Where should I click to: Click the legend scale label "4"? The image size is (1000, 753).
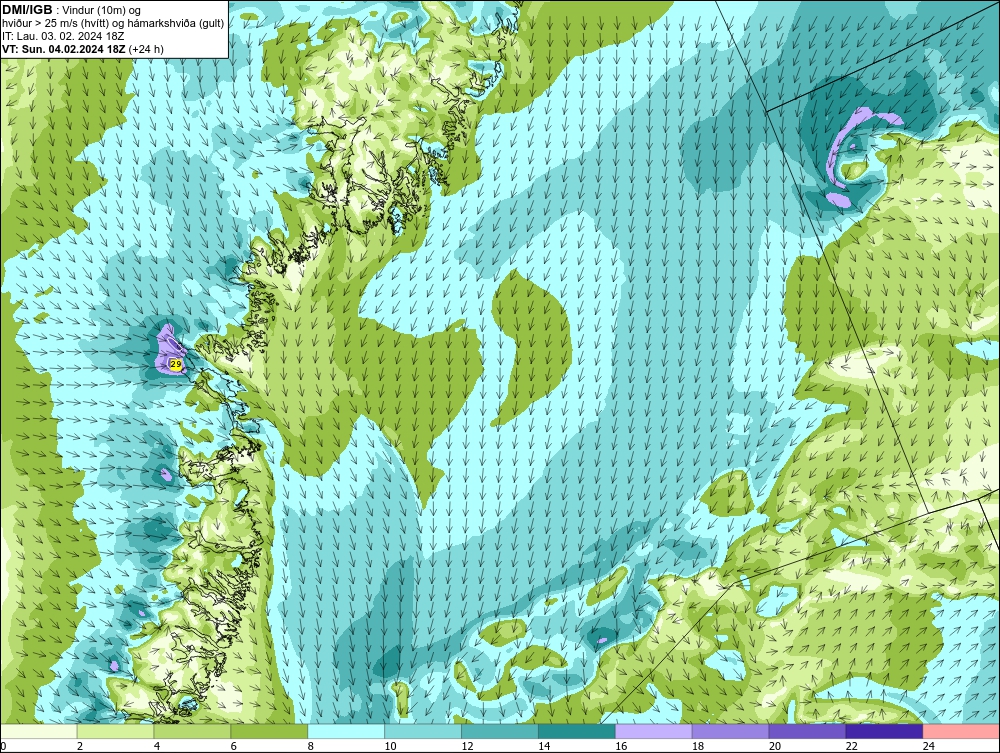click(157, 746)
